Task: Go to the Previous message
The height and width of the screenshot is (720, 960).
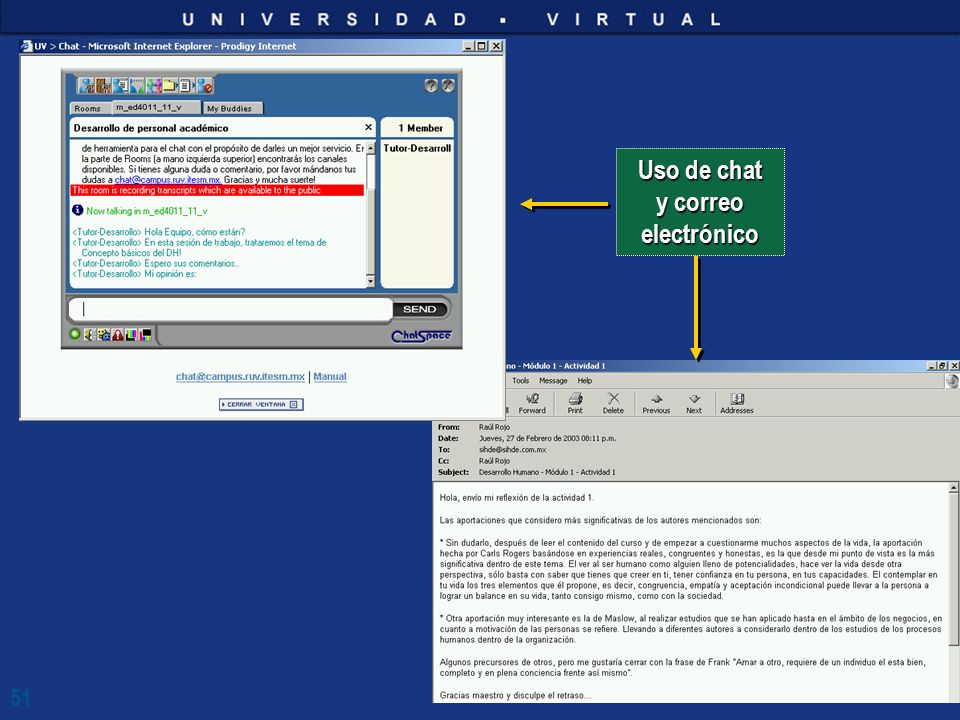Action: [x=656, y=403]
